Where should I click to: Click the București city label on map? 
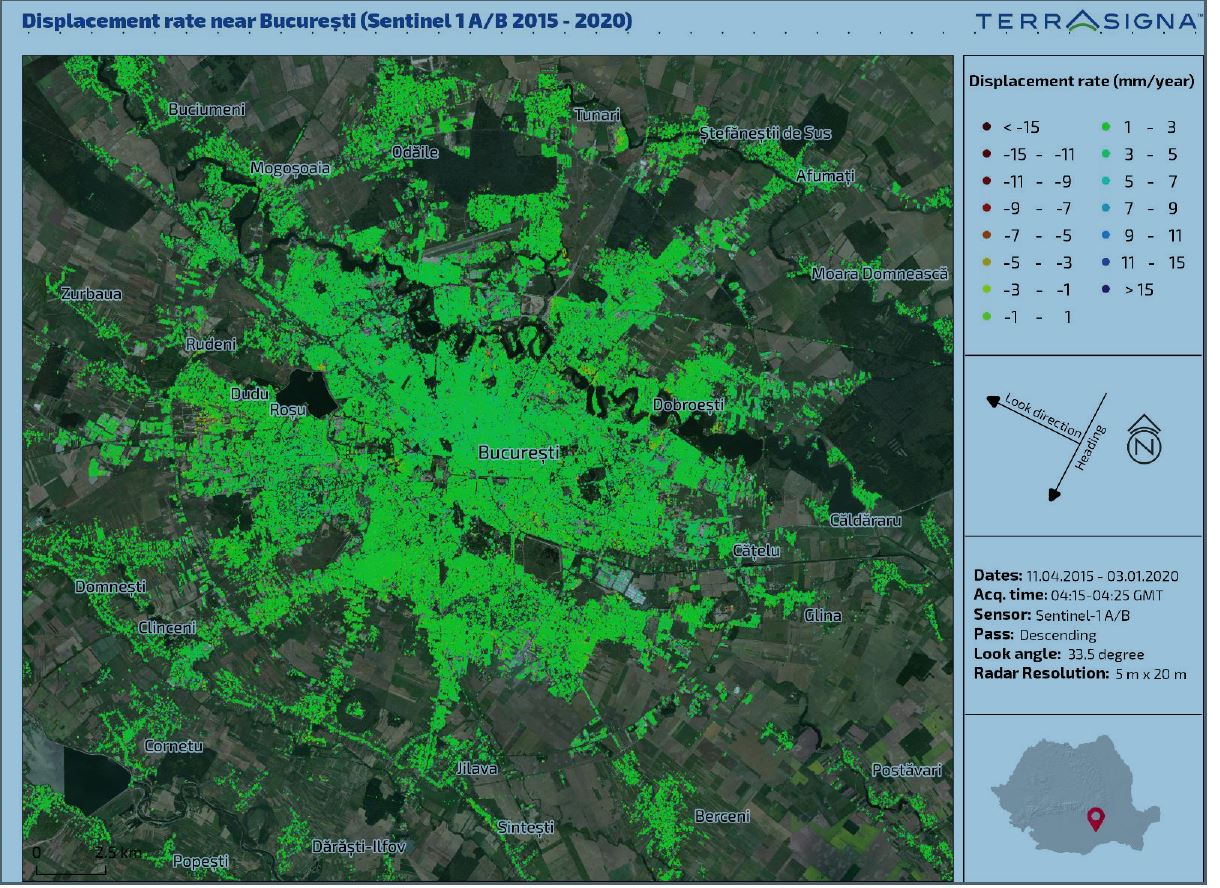pyautogui.click(x=518, y=453)
